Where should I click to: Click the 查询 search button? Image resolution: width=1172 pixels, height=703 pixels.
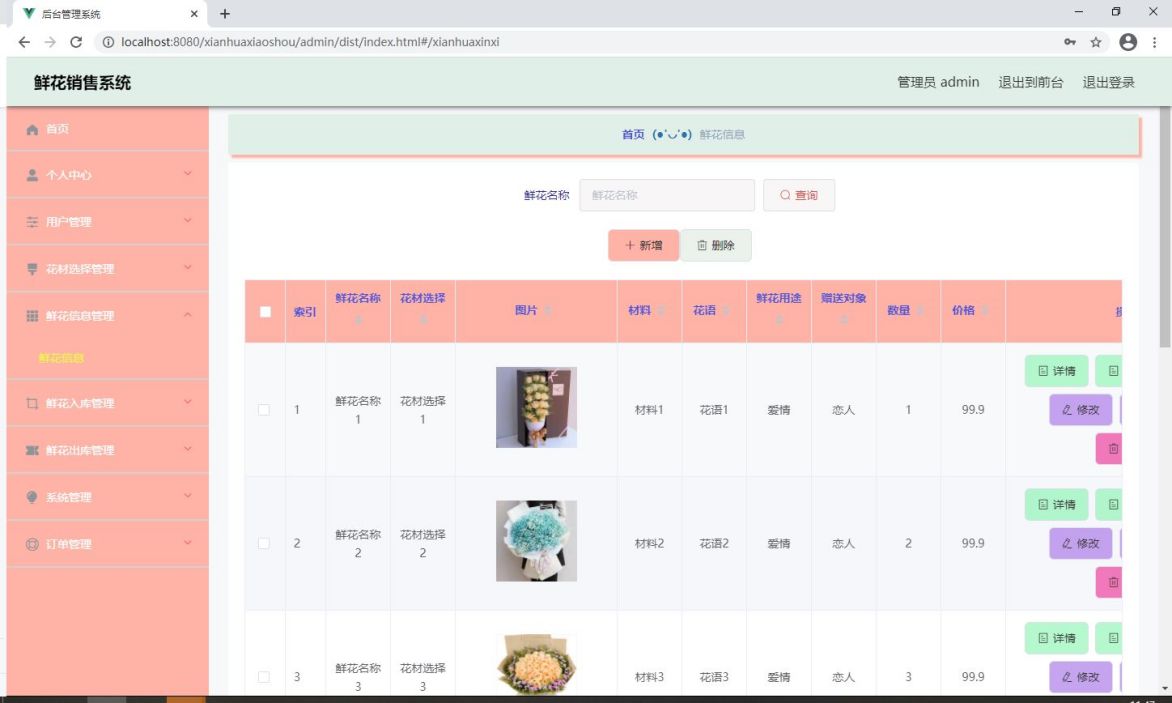(x=799, y=195)
